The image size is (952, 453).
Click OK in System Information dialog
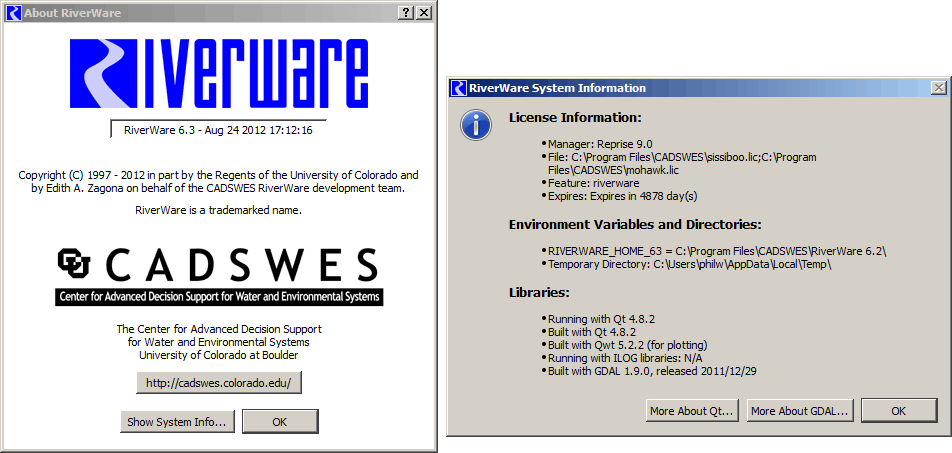point(899,410)
